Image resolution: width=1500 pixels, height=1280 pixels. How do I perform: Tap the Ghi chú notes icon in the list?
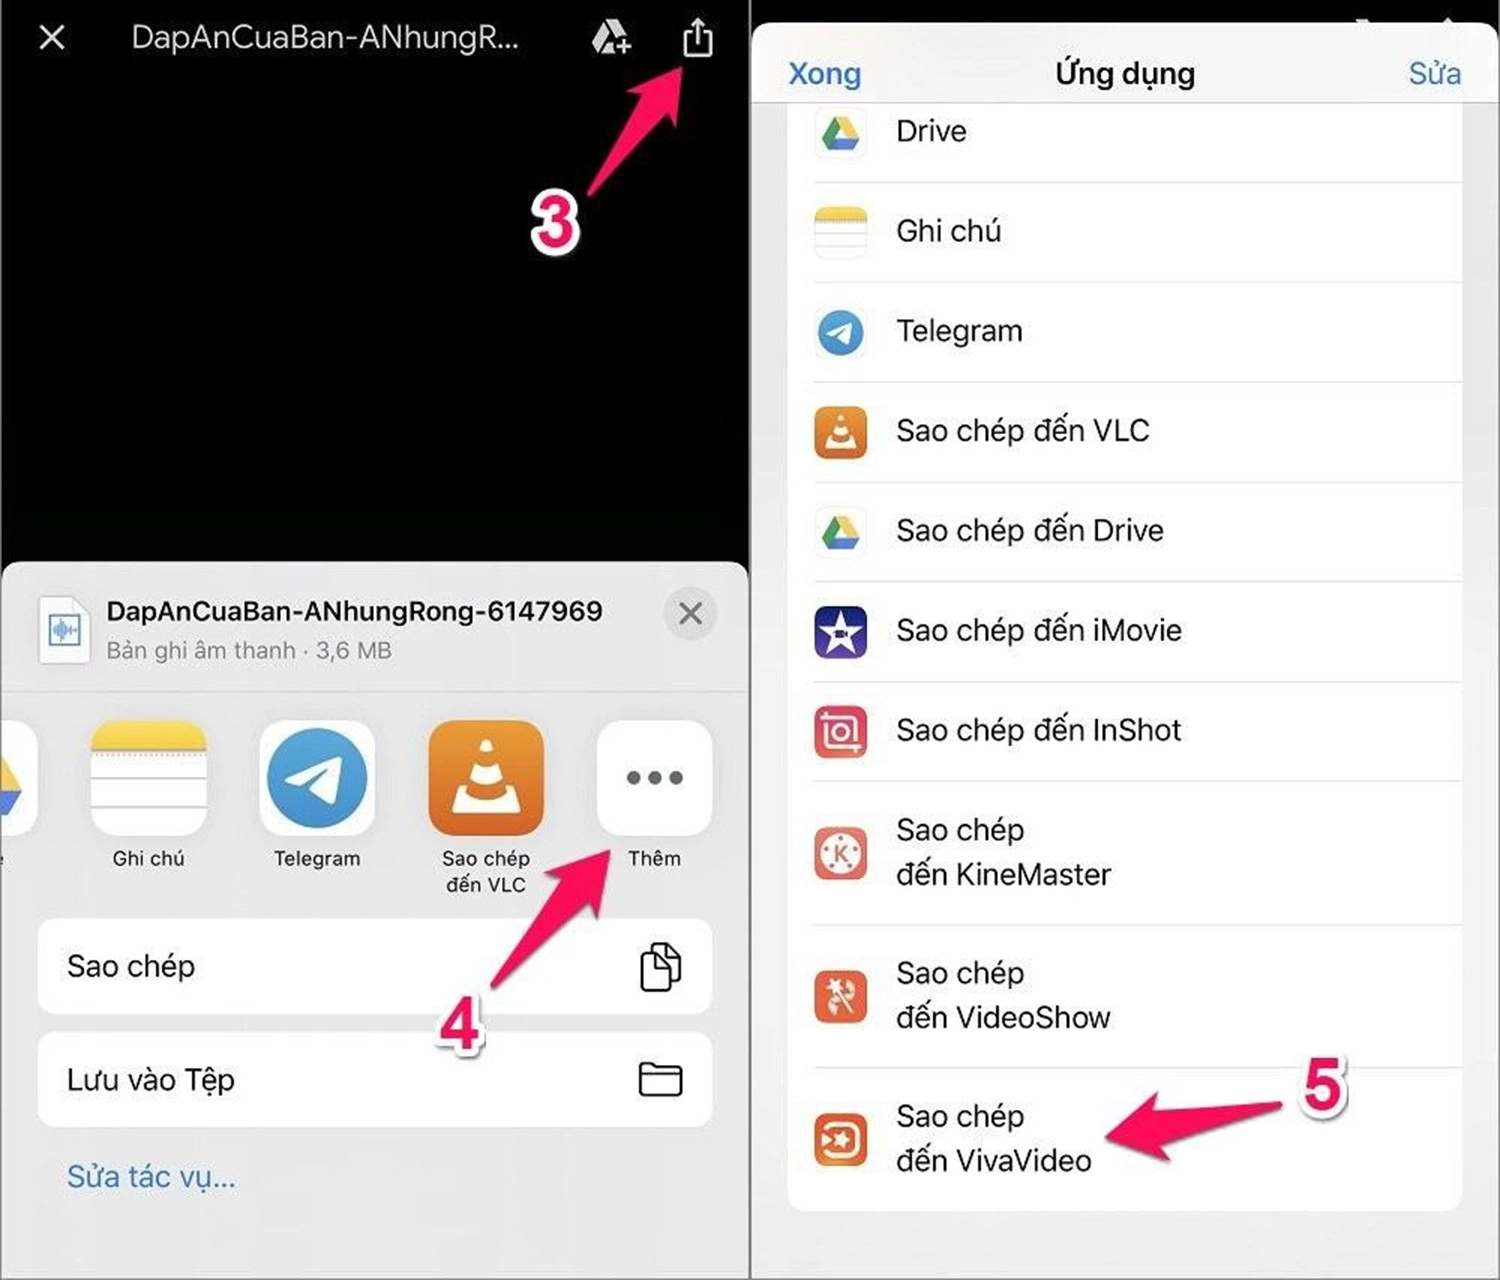(841, 232)
